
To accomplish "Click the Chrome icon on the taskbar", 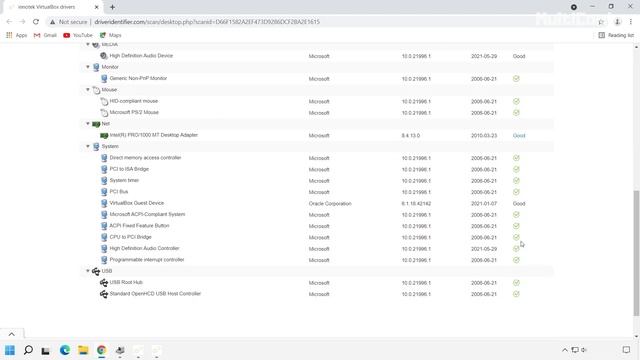I will pyautogui.click(x=102, y=350).
